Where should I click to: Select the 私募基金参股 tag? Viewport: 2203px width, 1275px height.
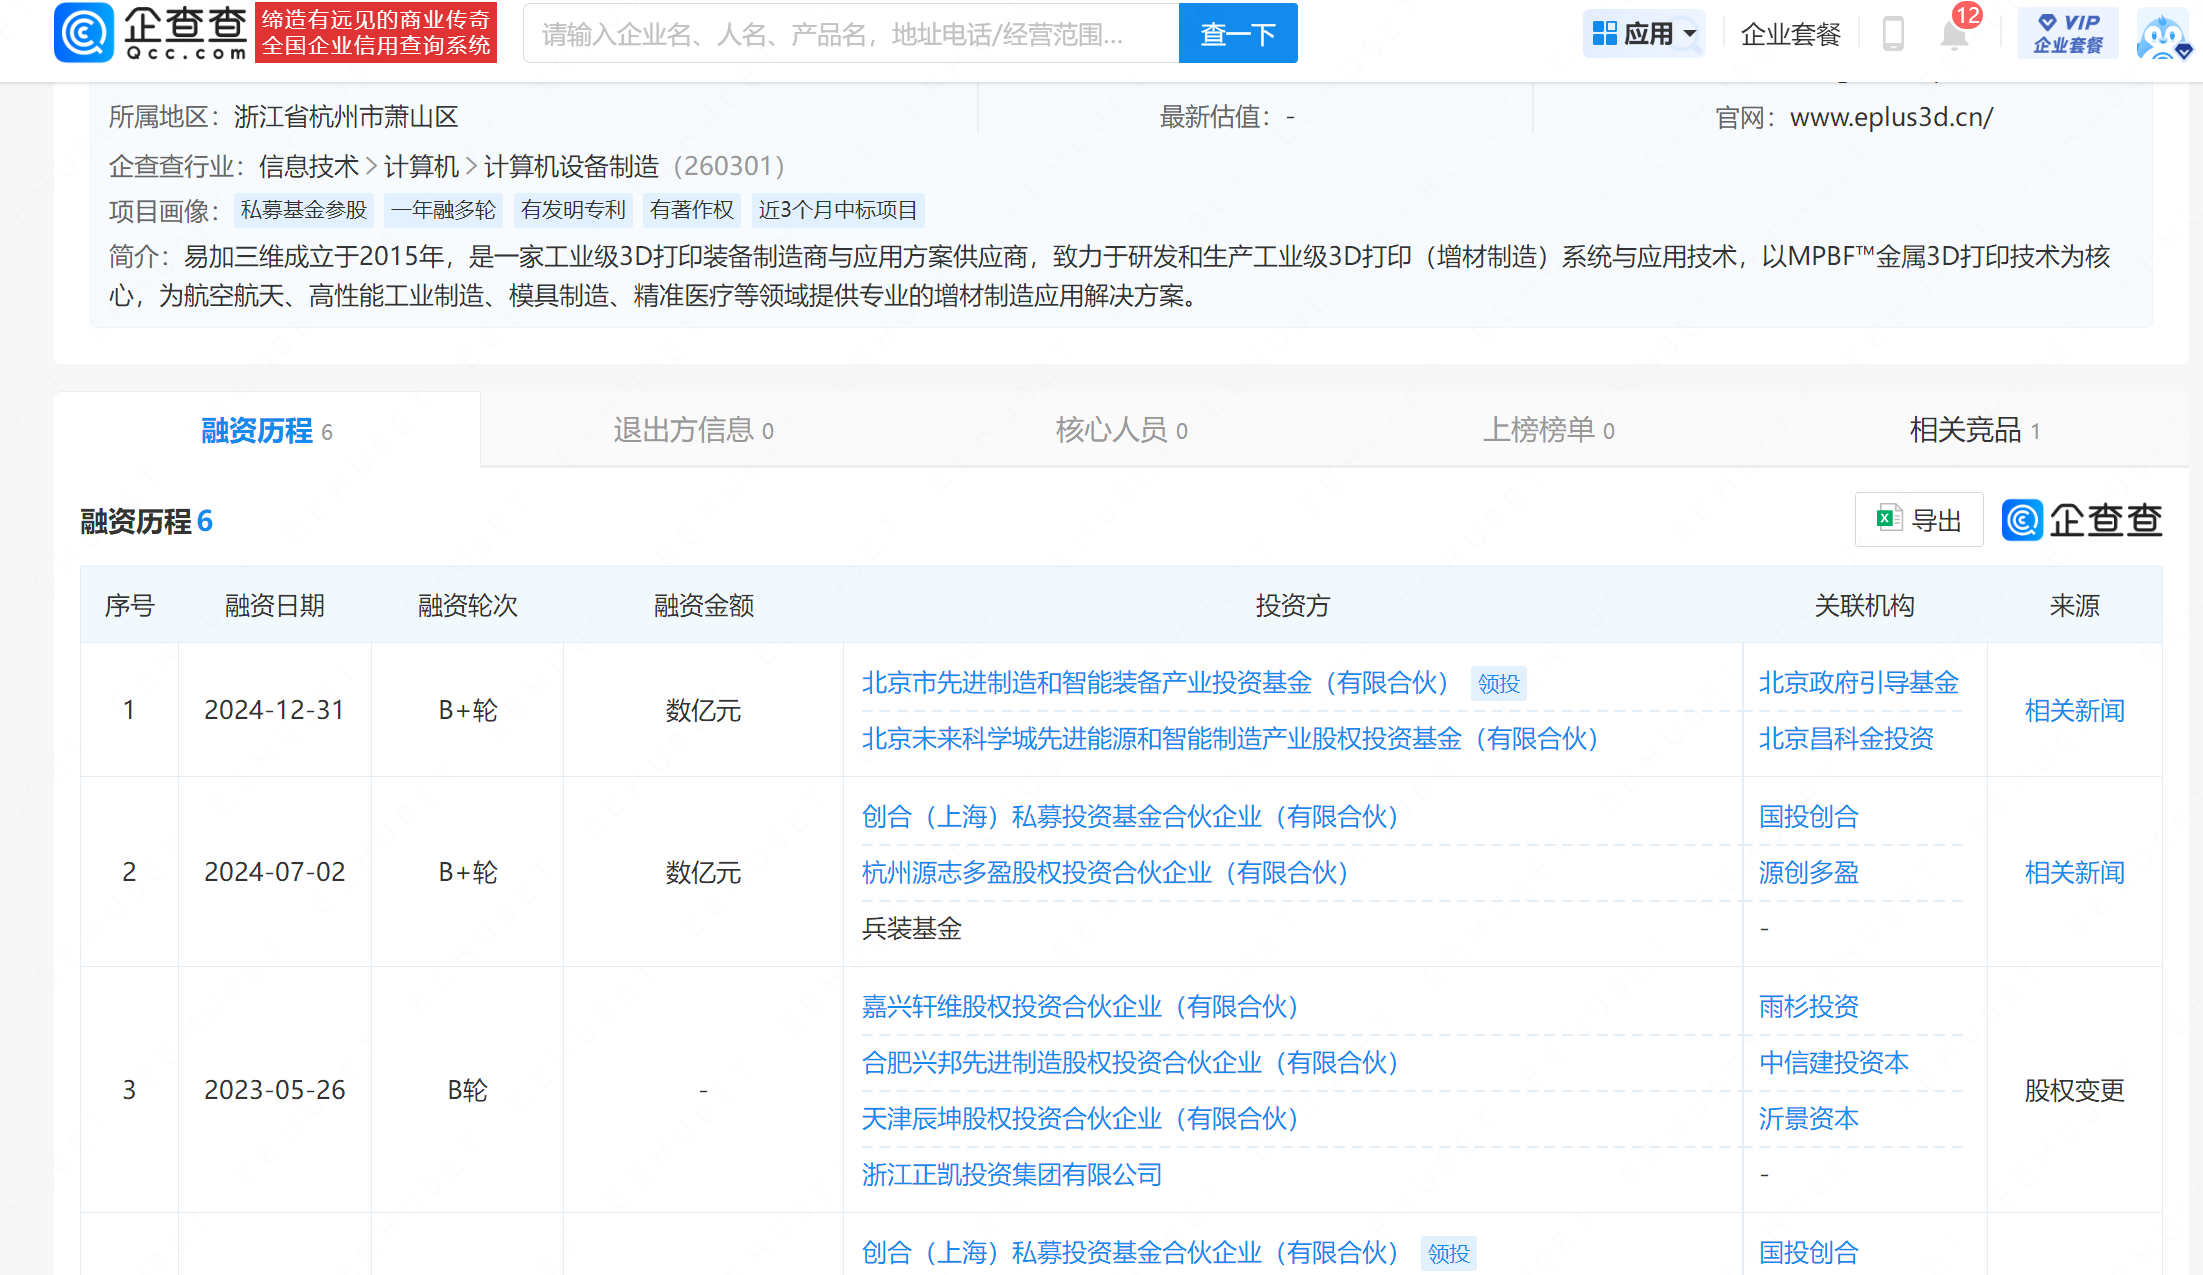coord(304,210)
